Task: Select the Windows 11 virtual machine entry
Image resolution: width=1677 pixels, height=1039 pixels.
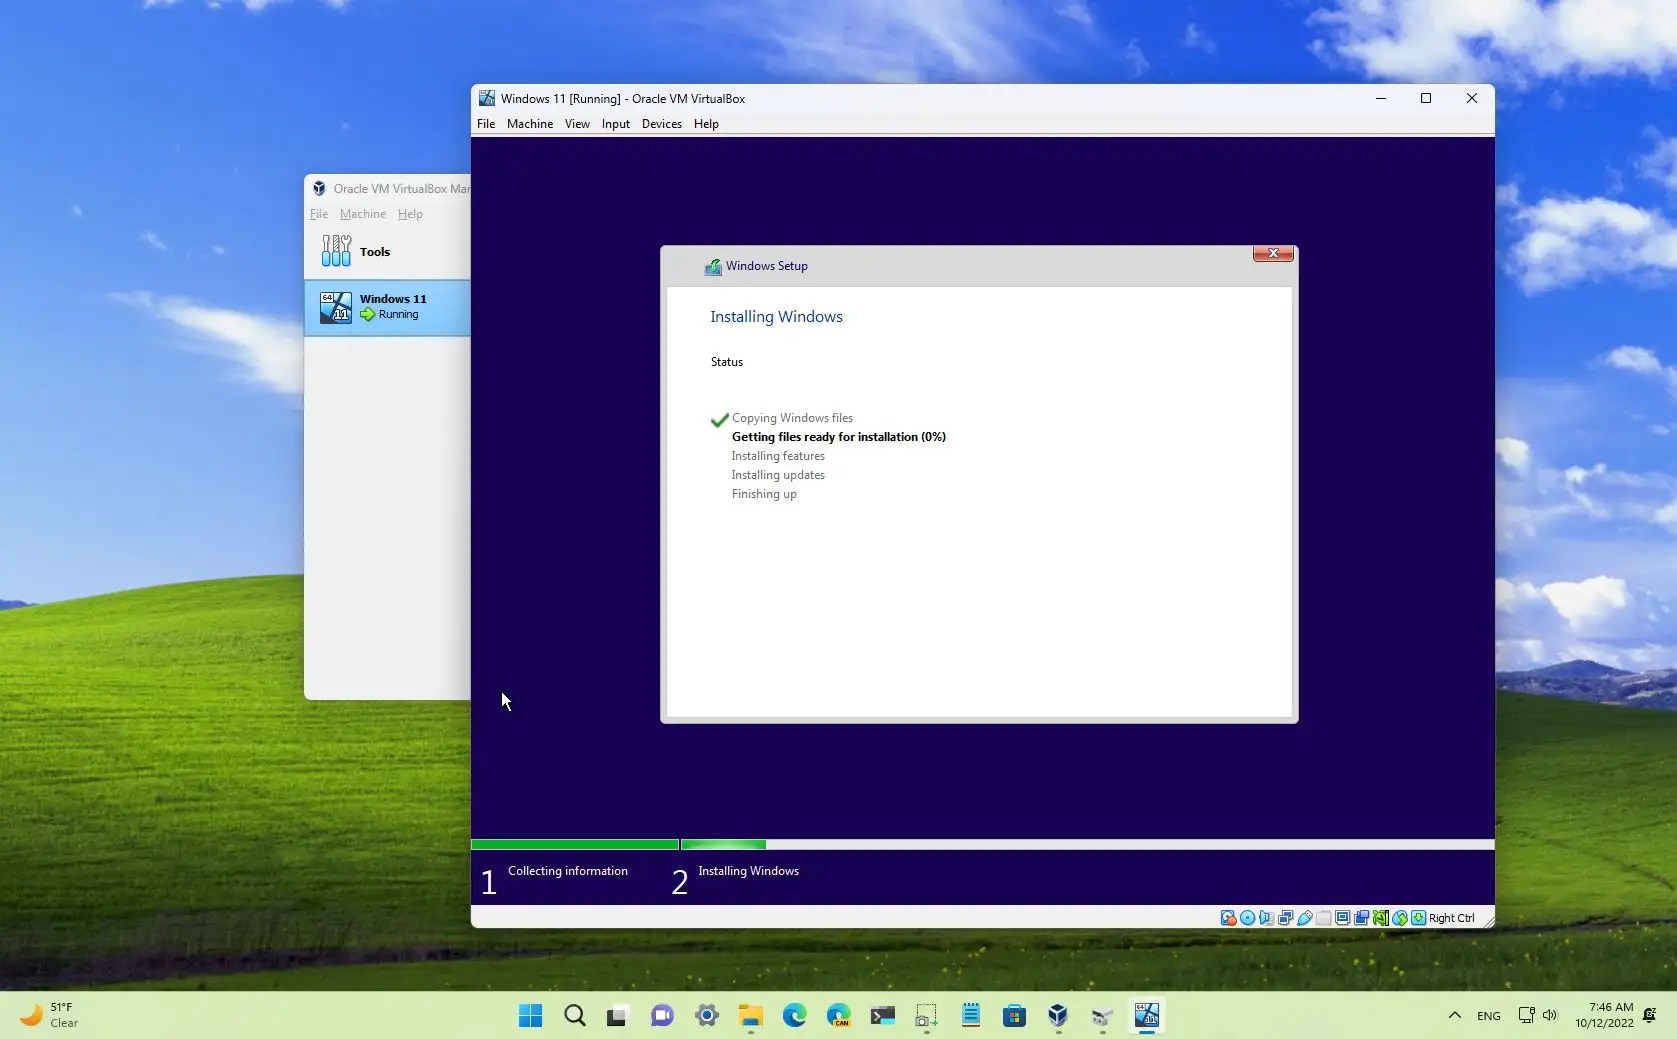Action: coord(393,306)
